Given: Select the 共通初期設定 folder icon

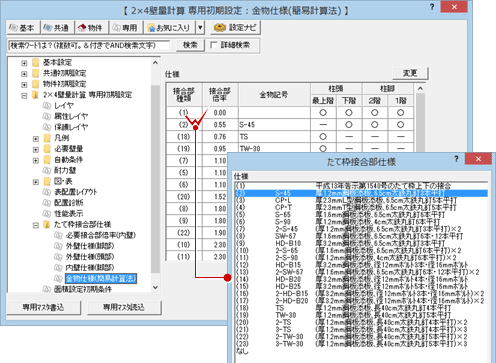Looking at the screenshot, I should pos(36,73).
